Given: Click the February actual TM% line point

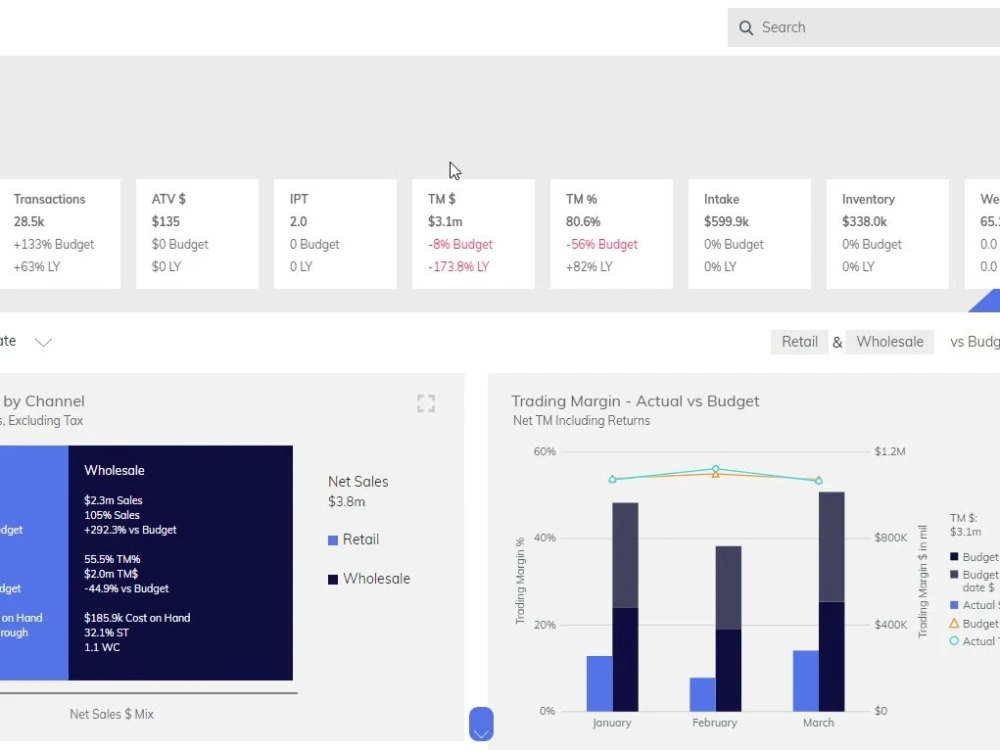Looking at the screenshot, I should pyautogui.click(x=716, y=469).
